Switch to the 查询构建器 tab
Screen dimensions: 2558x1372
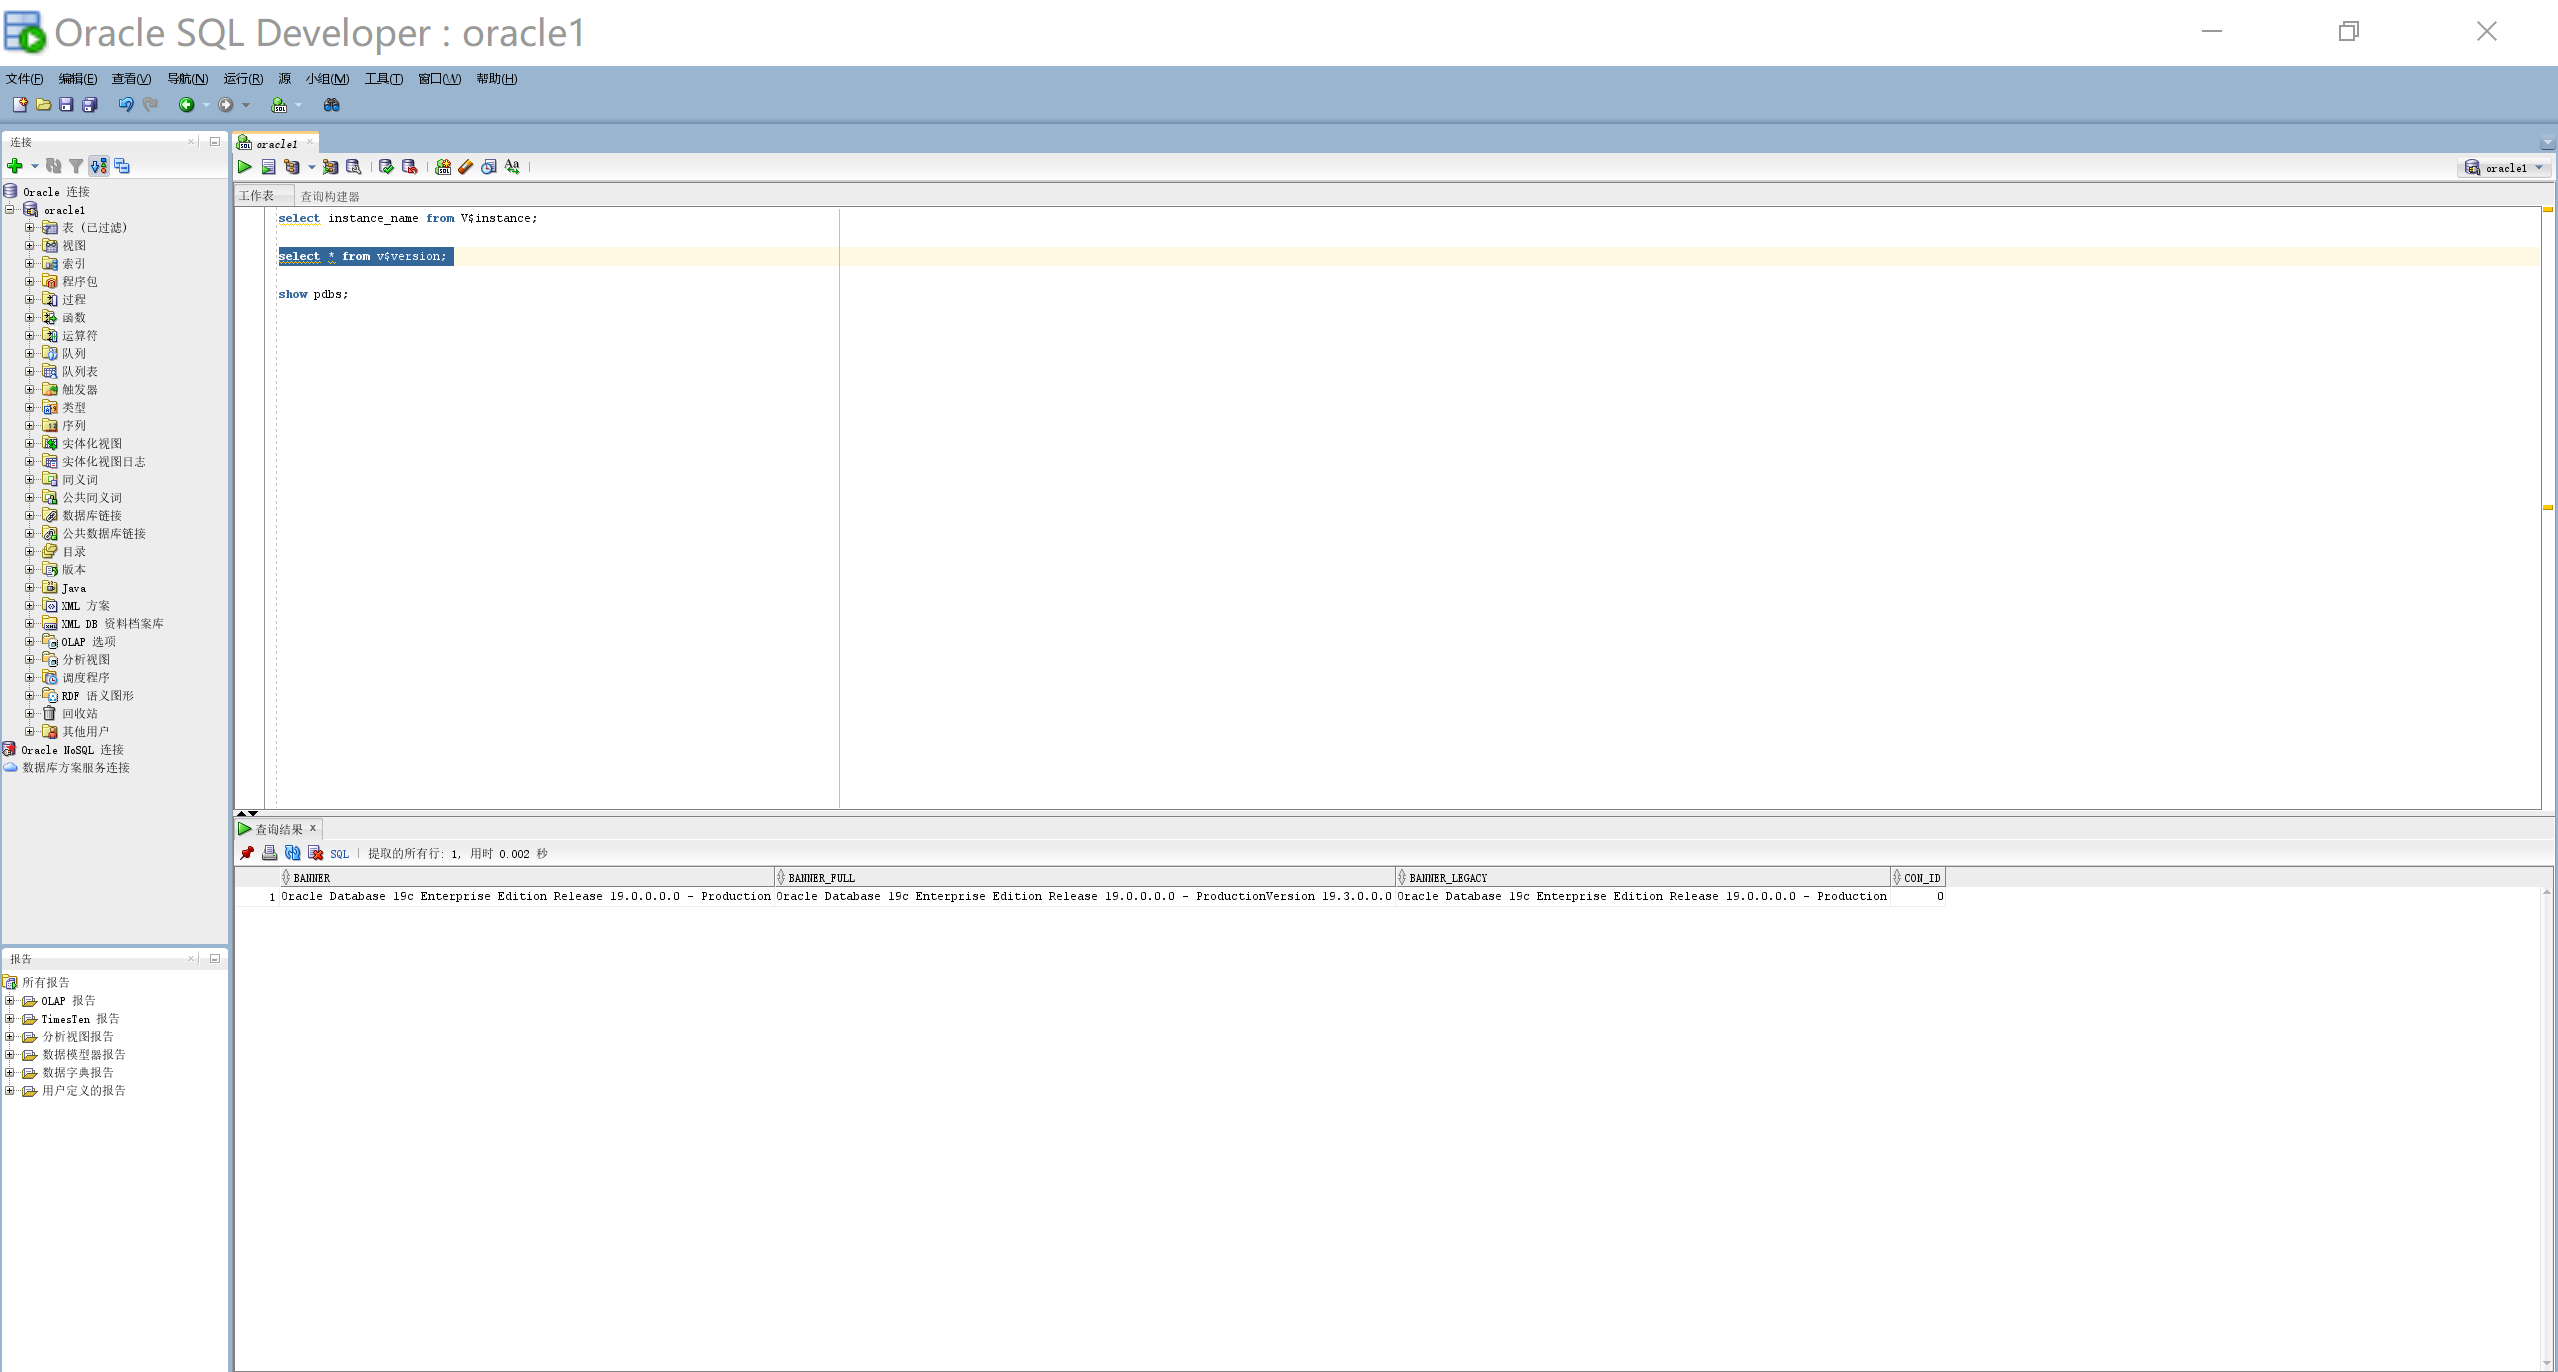[330, 196]
